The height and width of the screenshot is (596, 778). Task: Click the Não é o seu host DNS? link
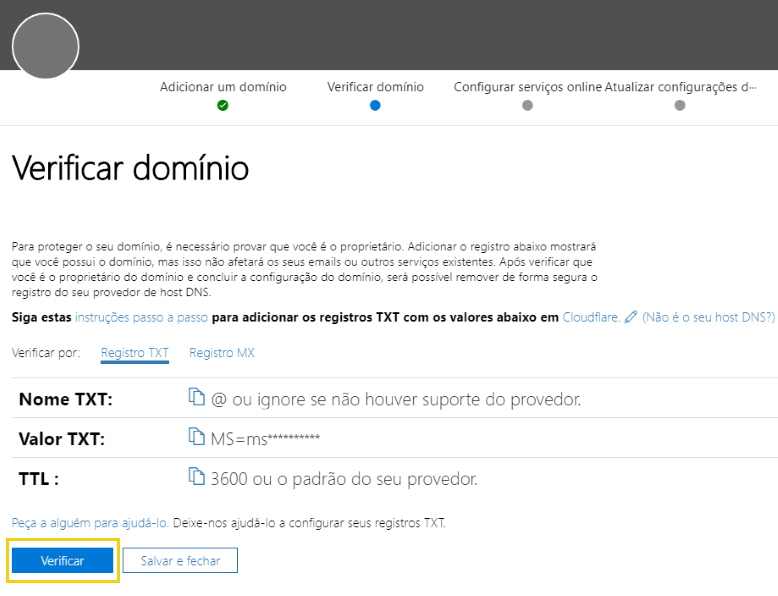(x=708, y=317)
